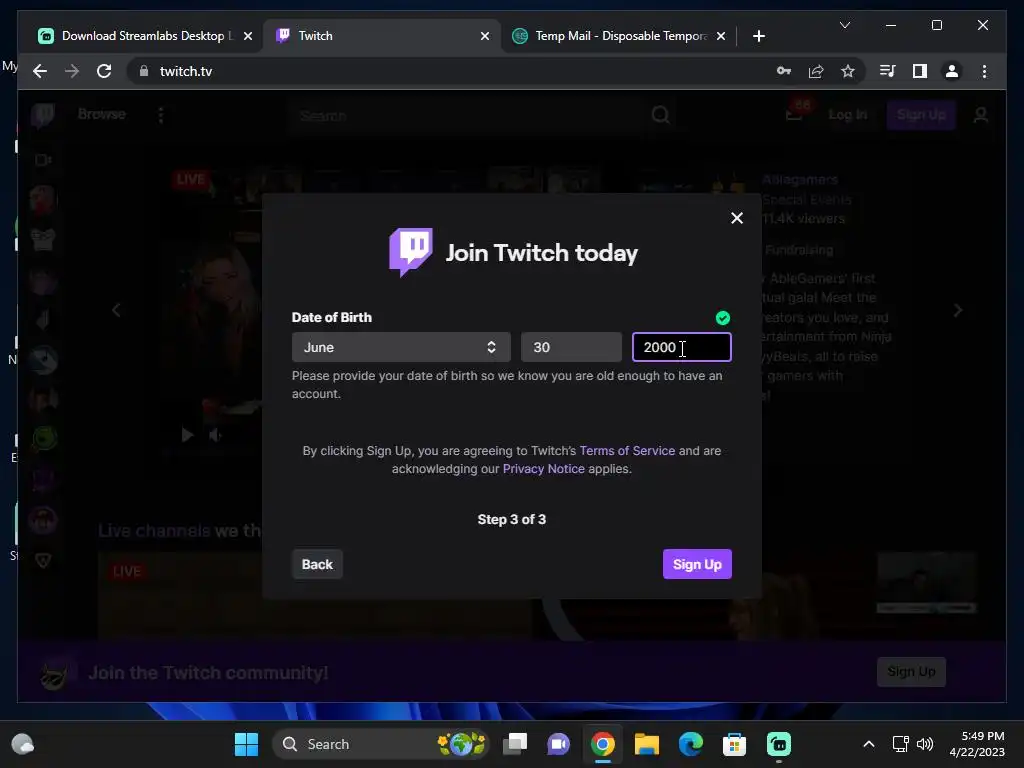The width and height of the screenshot is (1024, 768).
Task: Click the Twitch search magnifier icon
Action: [660, 115]
